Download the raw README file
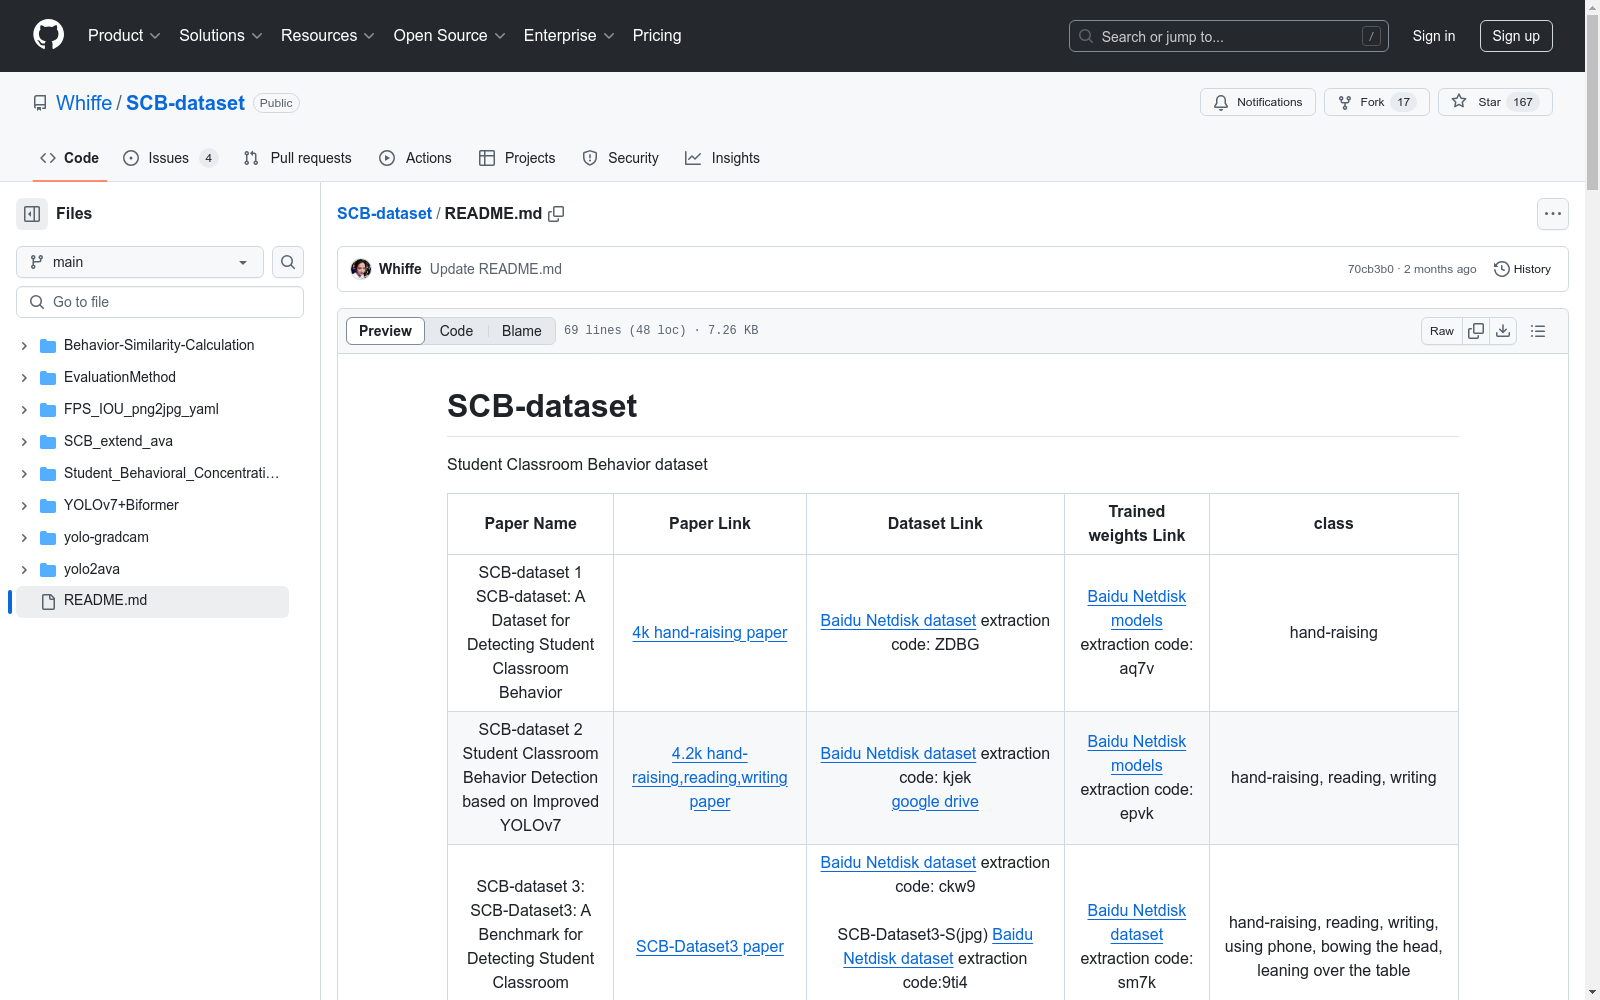The height and width of the screenshot is (1000, 1600). [x=1503, y=331]
